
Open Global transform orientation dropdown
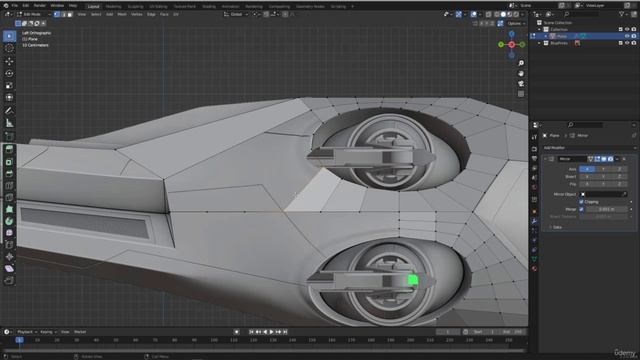click(236, 14)
